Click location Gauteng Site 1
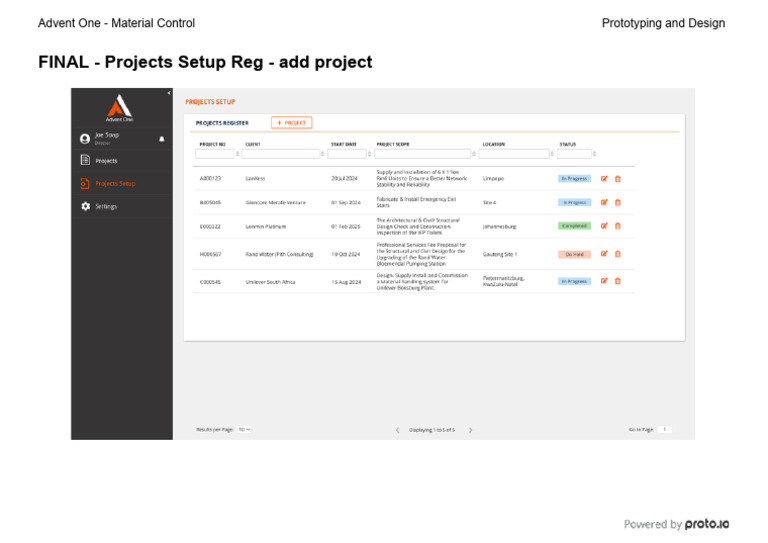 tap(500, 254)
